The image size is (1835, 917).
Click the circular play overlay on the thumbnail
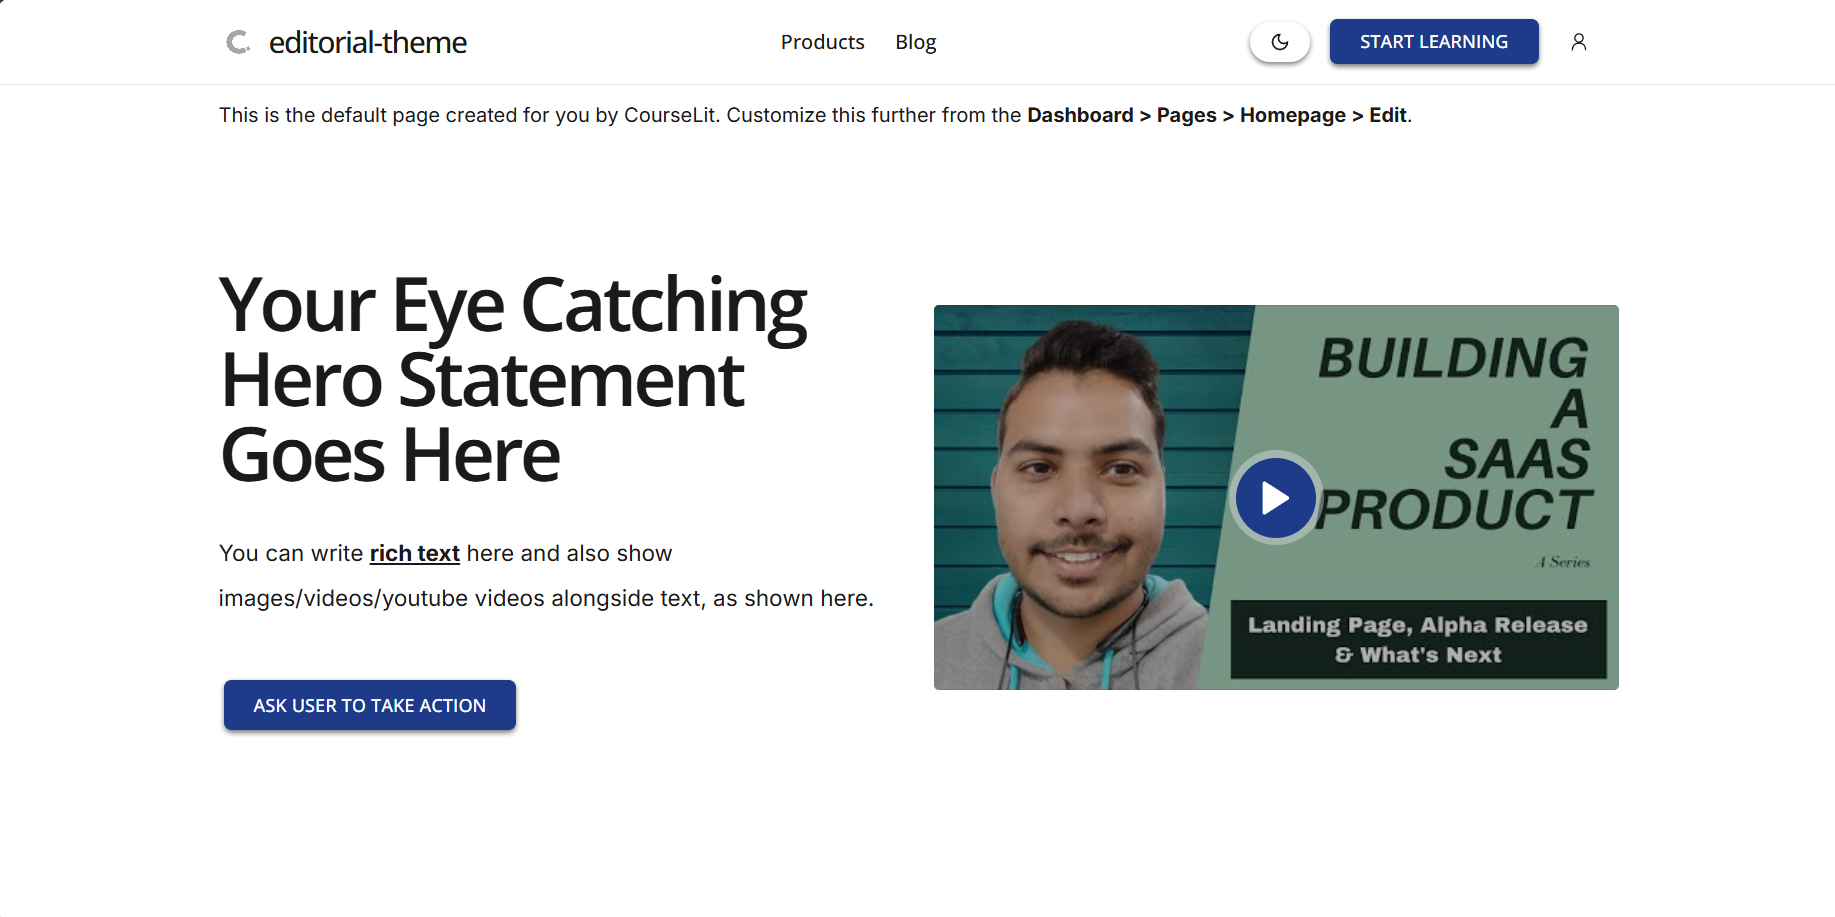[x=1274, y=497]
